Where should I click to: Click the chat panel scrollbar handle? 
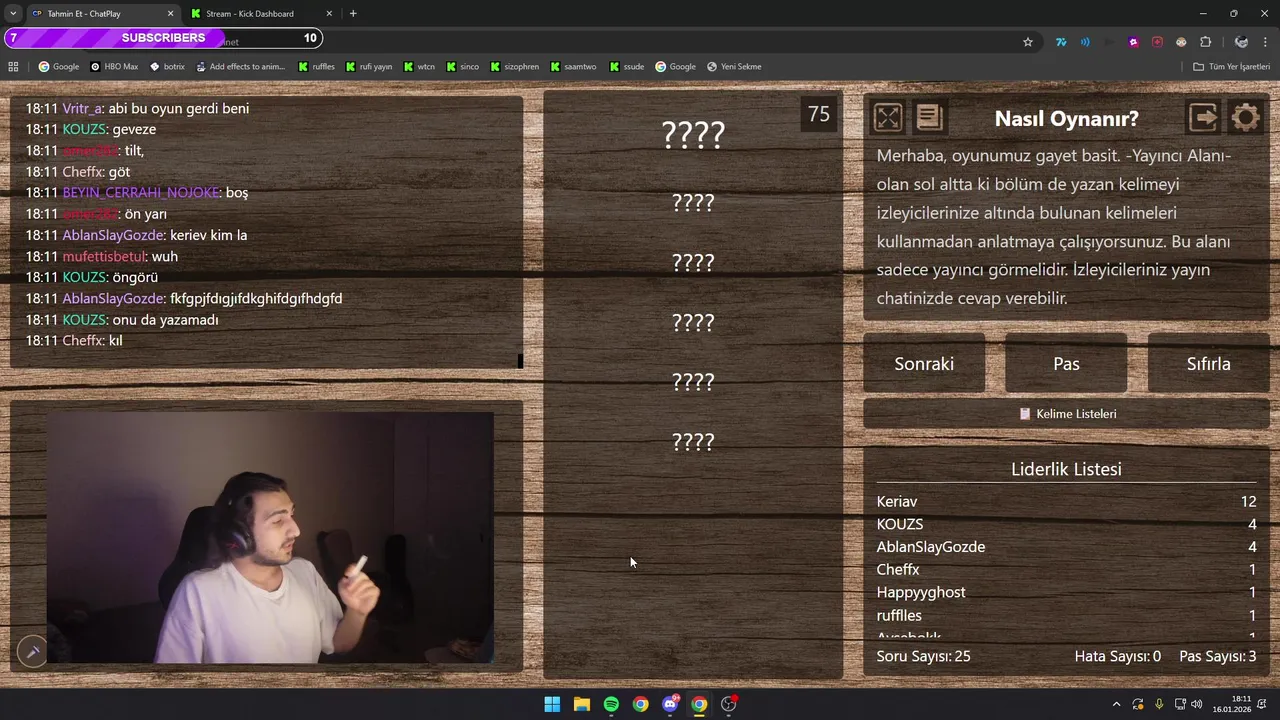(x=520, y=361)
